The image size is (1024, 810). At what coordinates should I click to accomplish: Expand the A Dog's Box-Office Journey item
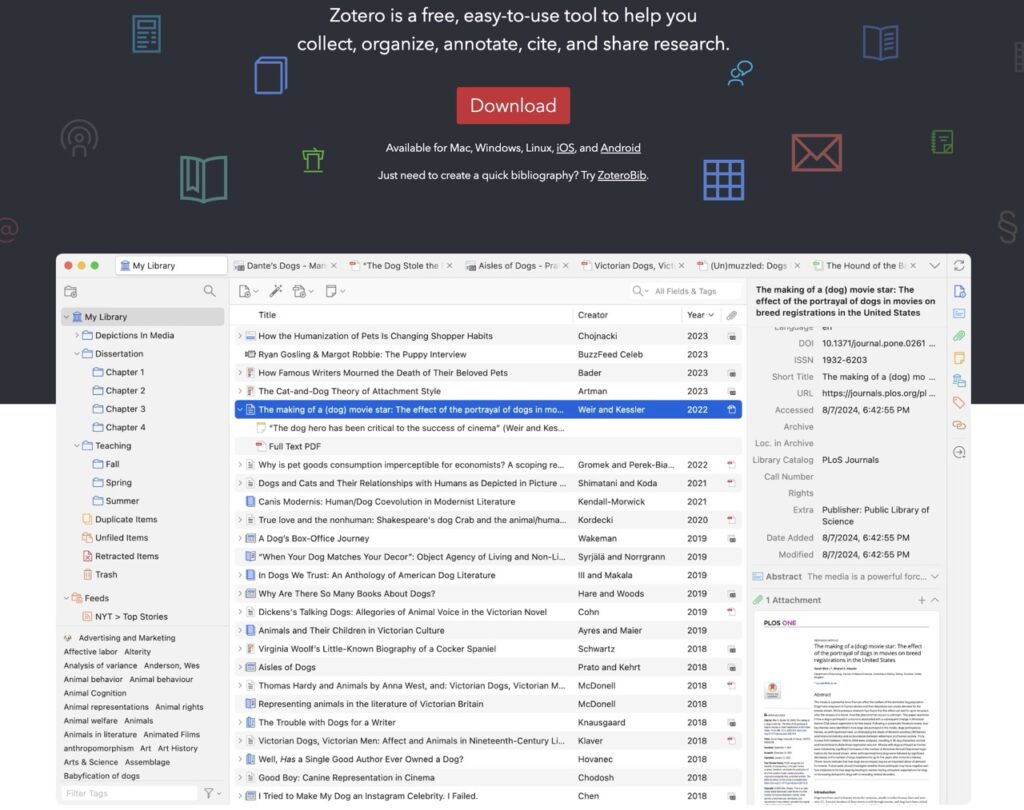[240, 538]
